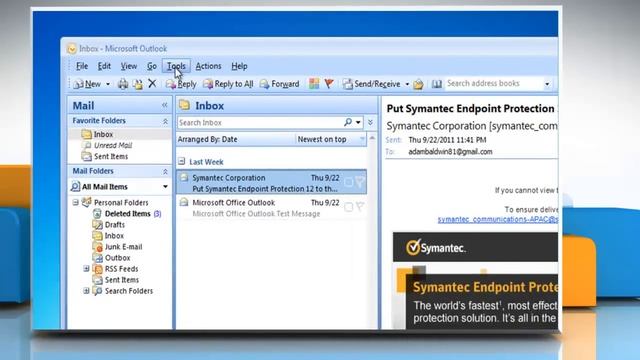Open the symantec_communications-APAC link
The height and width of the screenshot is (360, 640).
tap(498, 220)
